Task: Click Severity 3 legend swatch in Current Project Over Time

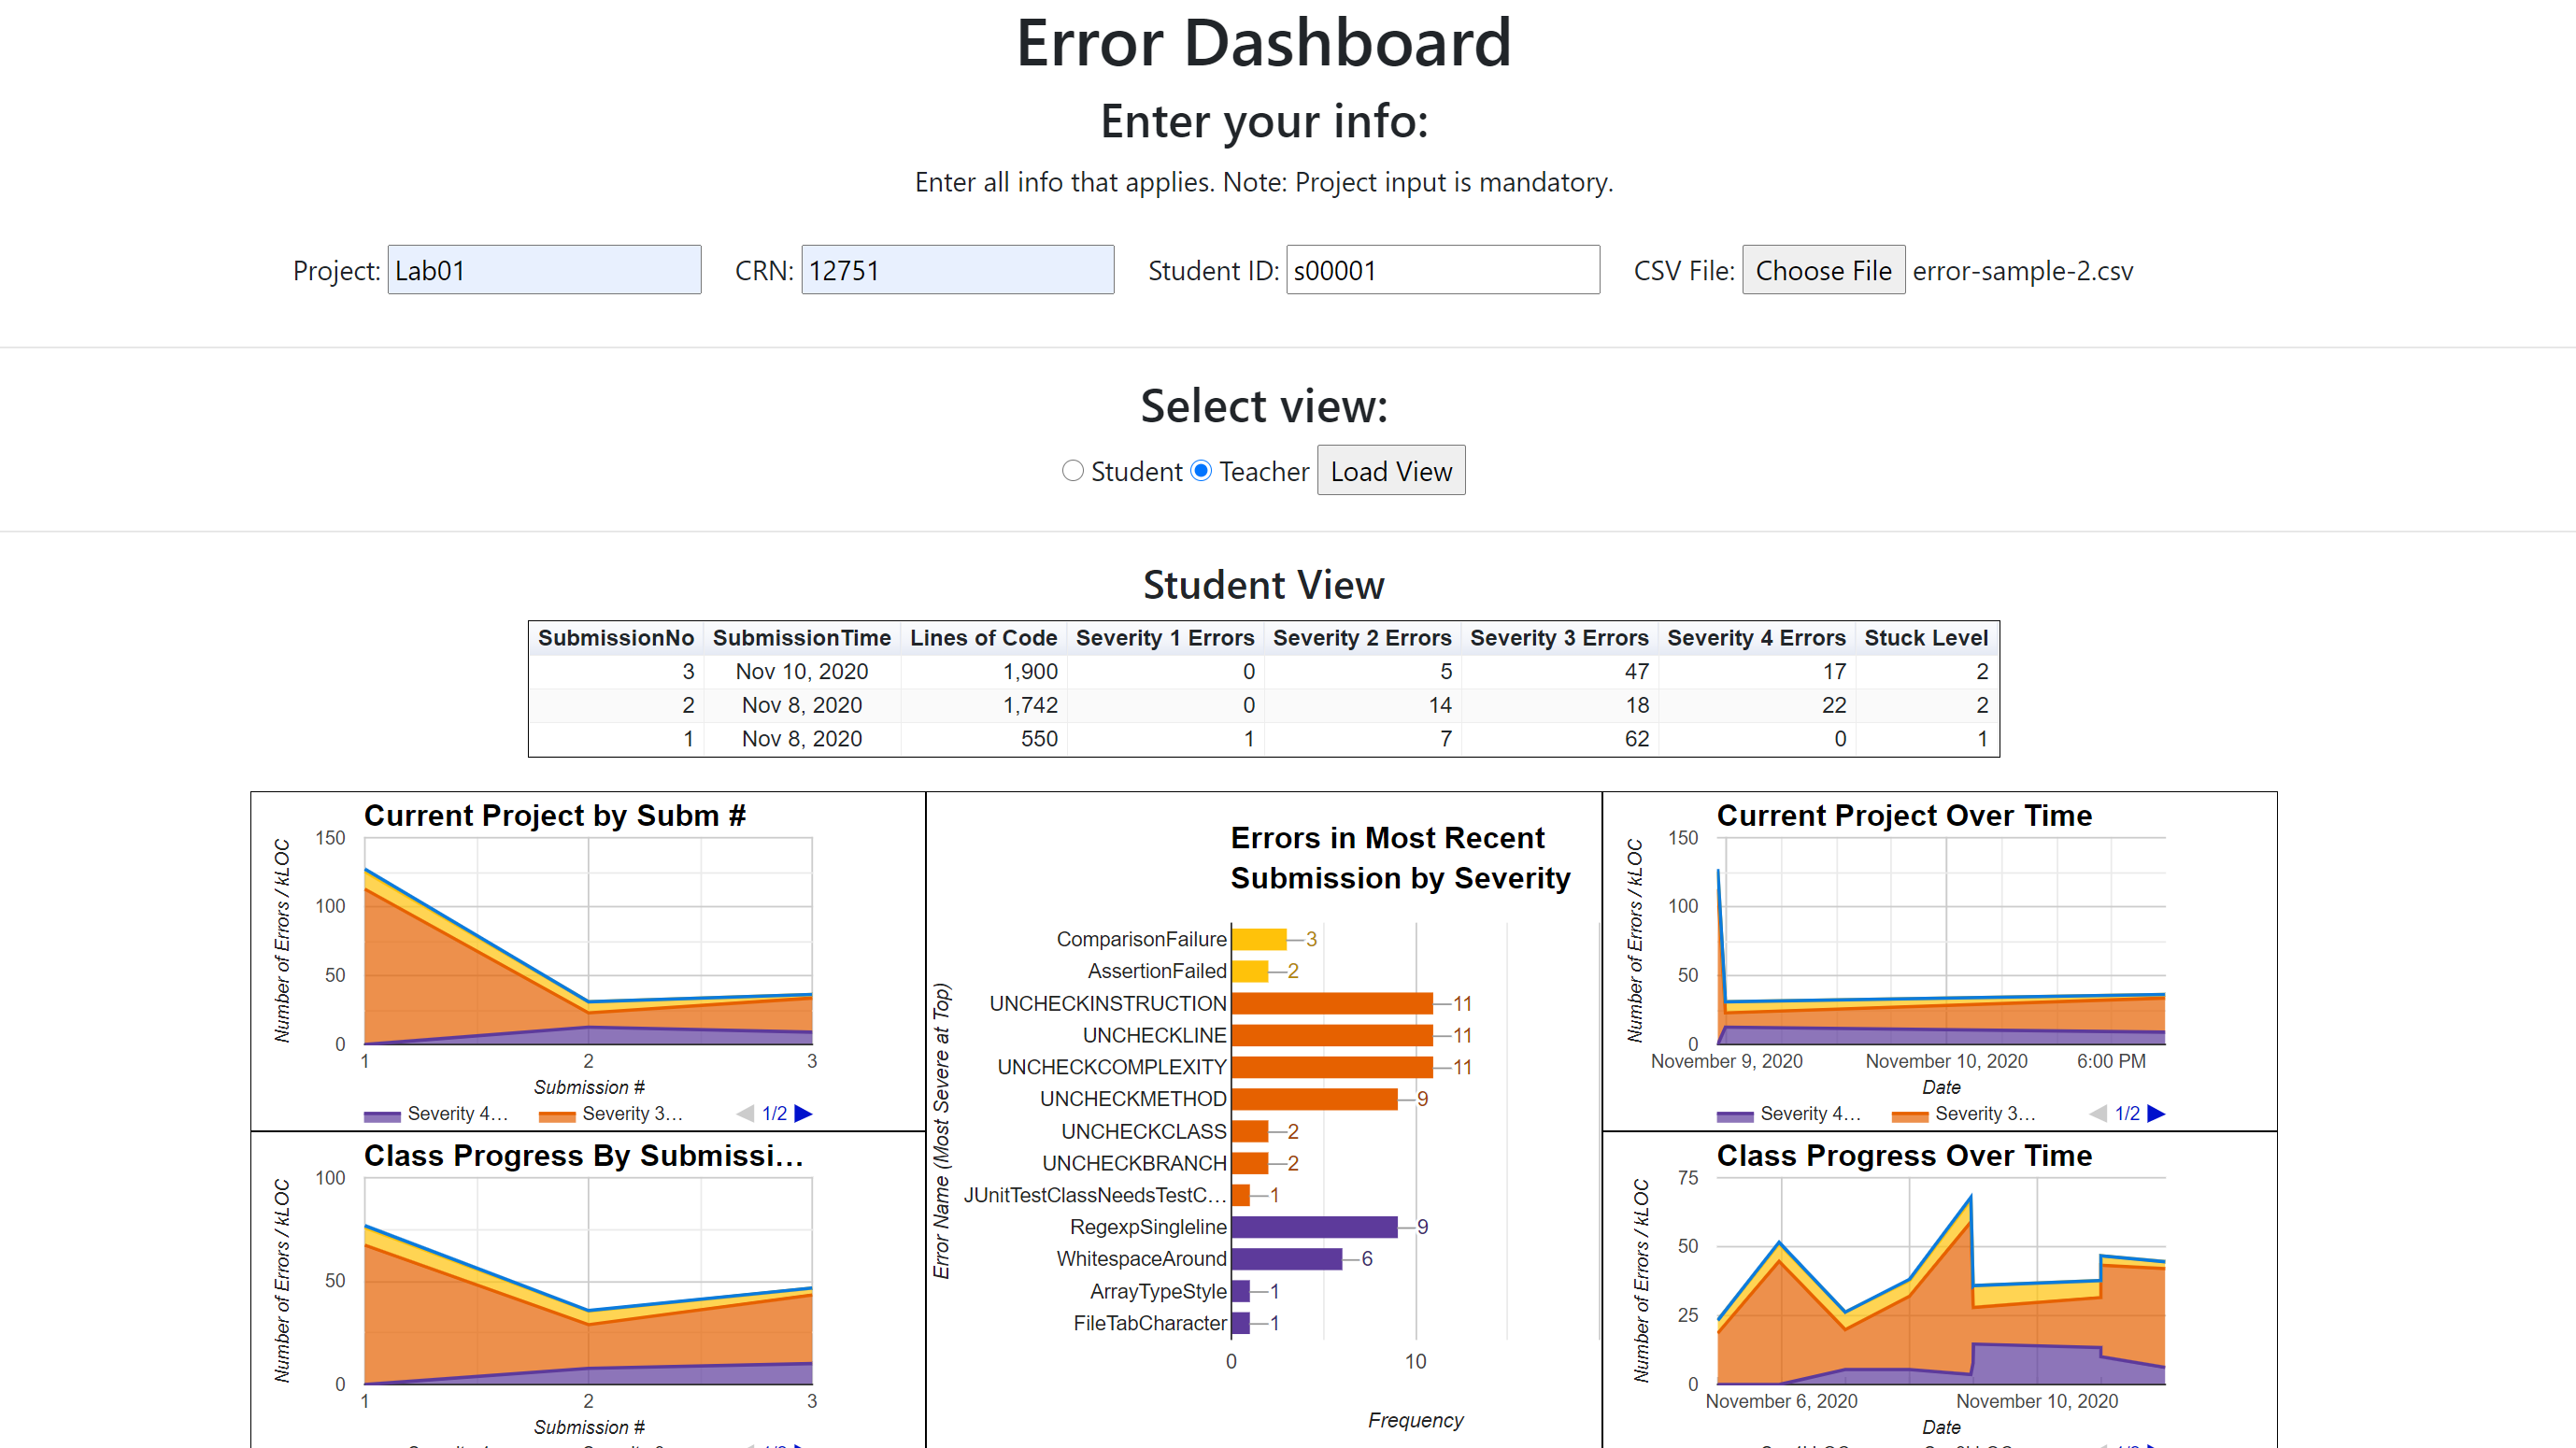Action: (x=1910, y=1116)
